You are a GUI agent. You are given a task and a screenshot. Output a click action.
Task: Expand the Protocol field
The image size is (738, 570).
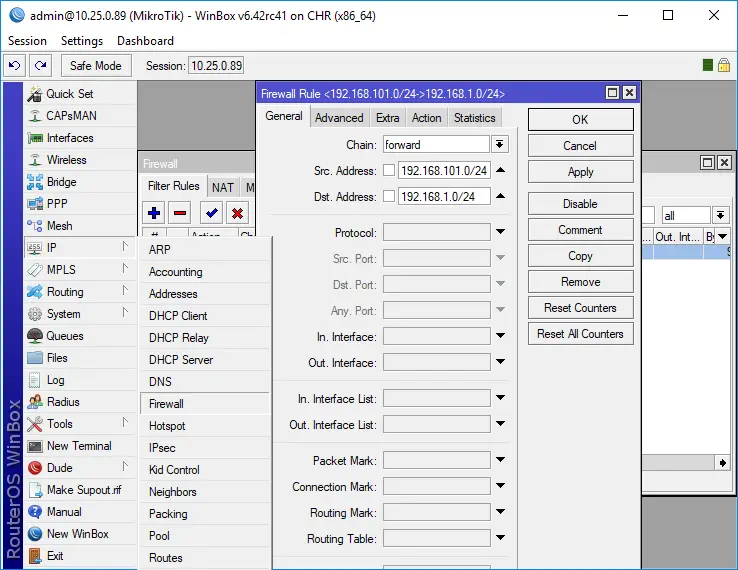pos(500,232)
